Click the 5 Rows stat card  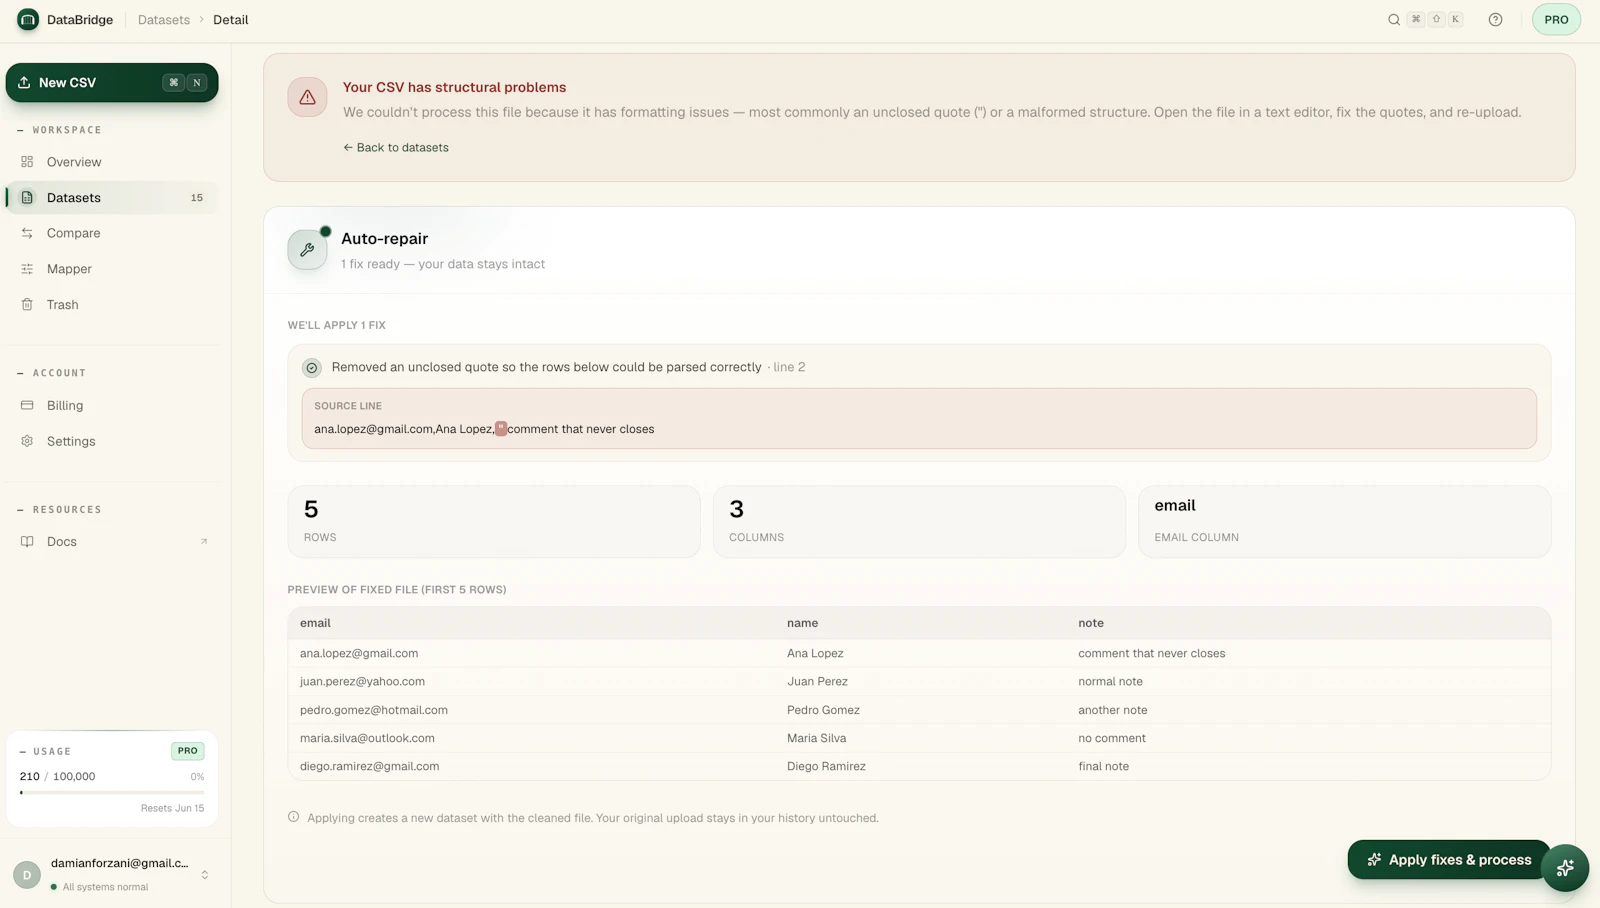tap(494, 522)
